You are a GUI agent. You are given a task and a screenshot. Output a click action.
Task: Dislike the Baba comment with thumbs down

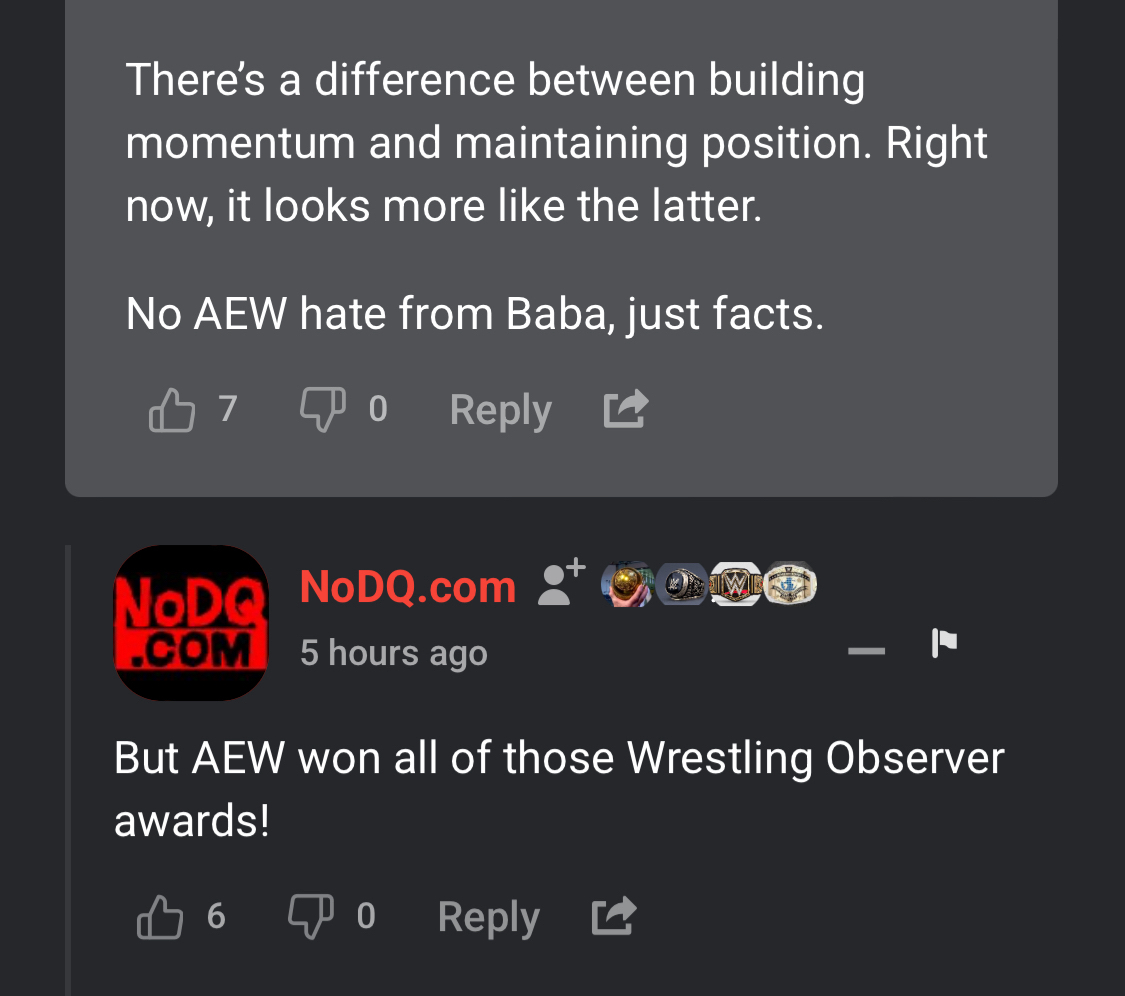pos(323,410)
